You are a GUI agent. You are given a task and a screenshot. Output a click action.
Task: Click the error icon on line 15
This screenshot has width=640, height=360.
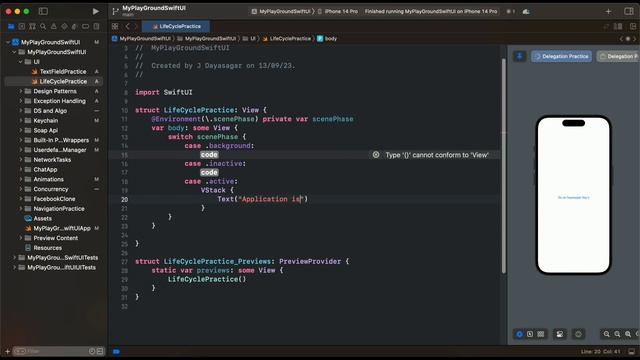[x=376, y=155]
